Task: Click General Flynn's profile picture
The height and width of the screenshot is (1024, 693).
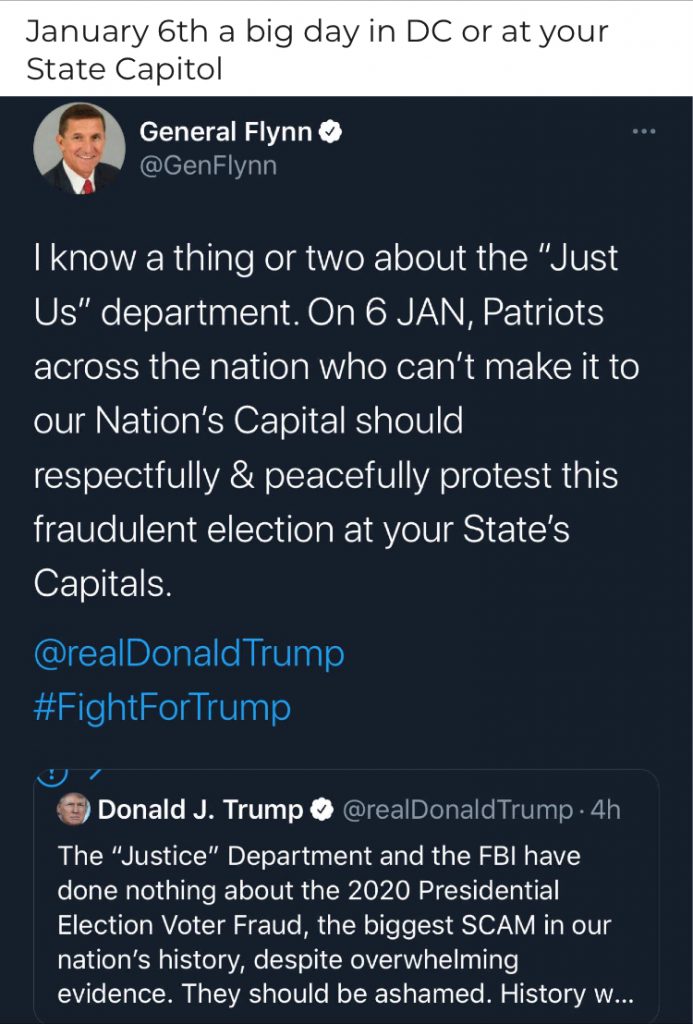Action: (79, 149)
